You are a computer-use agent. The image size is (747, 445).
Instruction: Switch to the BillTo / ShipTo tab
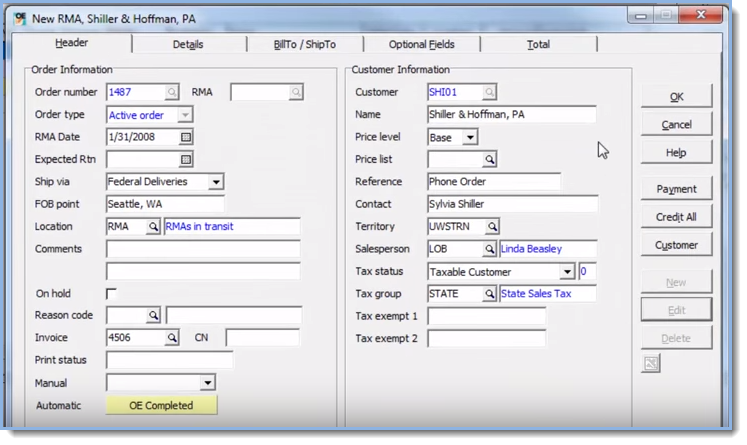point(305,44)
